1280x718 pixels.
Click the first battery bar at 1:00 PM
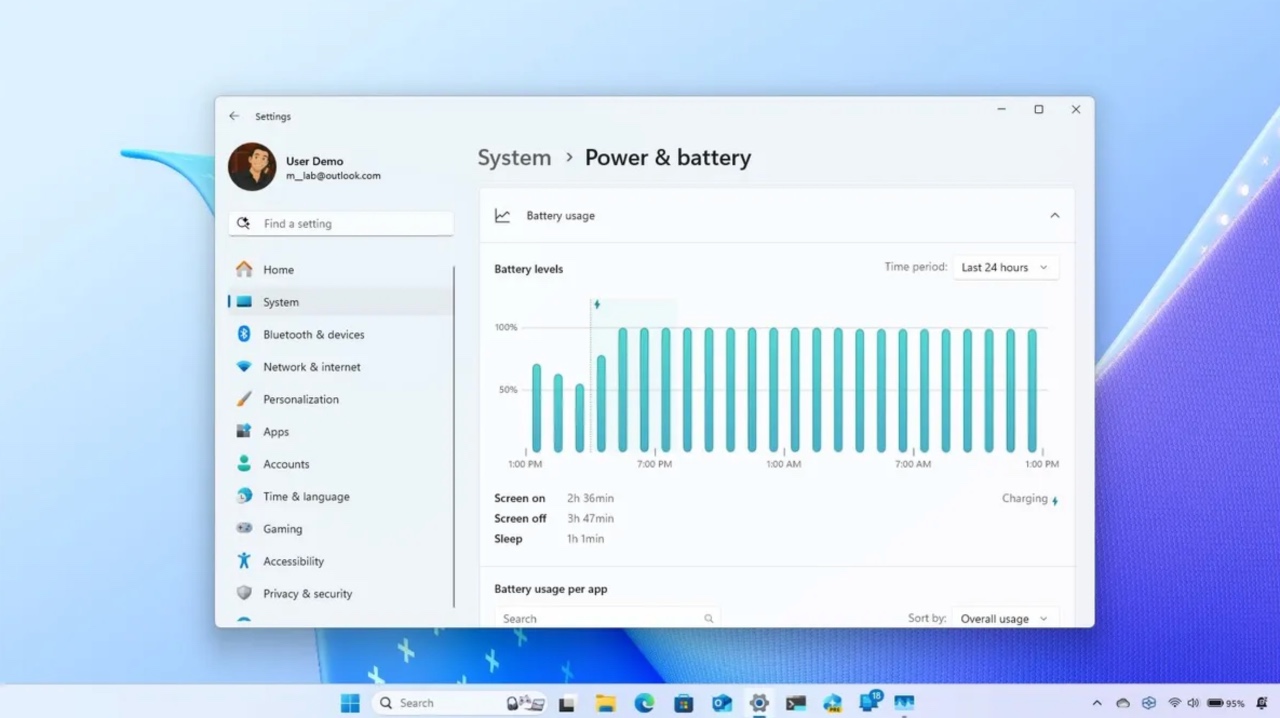coord(536,408)
